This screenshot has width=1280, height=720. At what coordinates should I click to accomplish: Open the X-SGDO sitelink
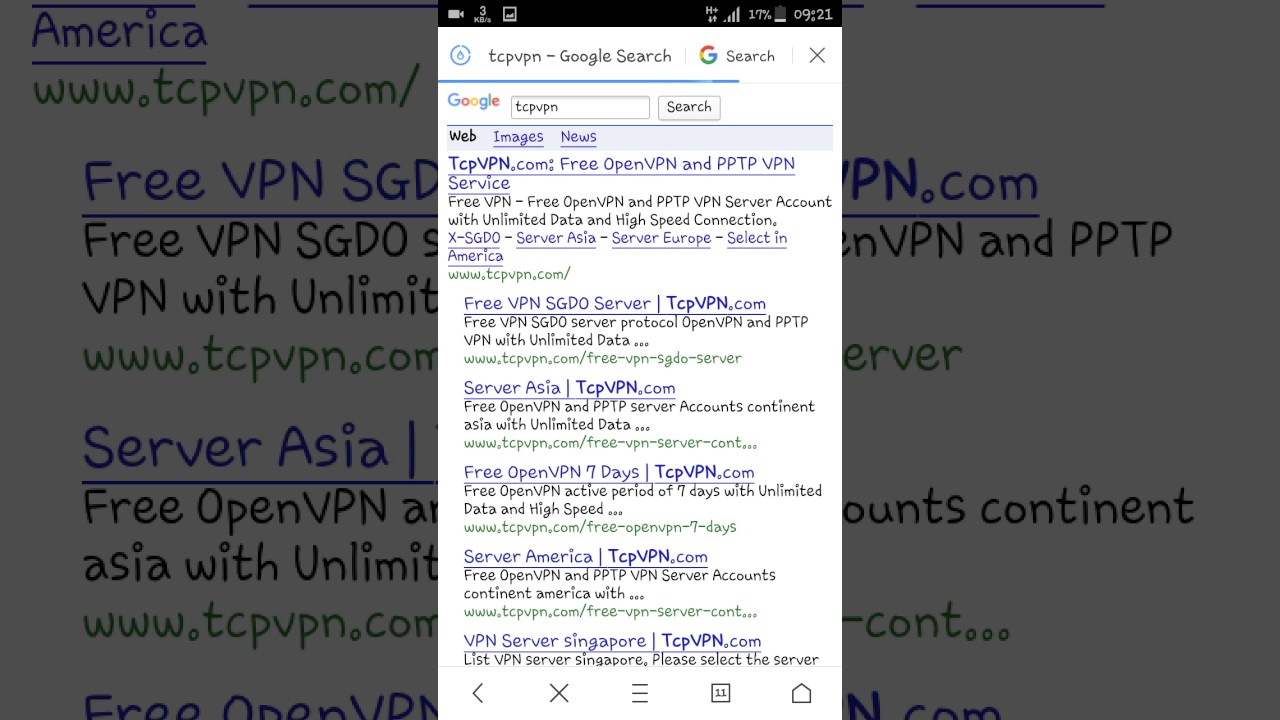tap(474, 238)
